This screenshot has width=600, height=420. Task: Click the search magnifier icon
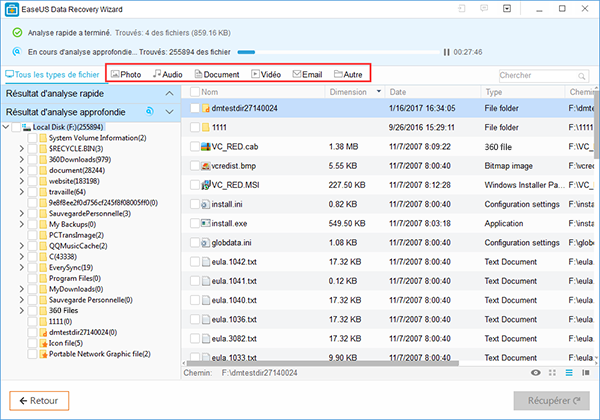coord(581,76)
